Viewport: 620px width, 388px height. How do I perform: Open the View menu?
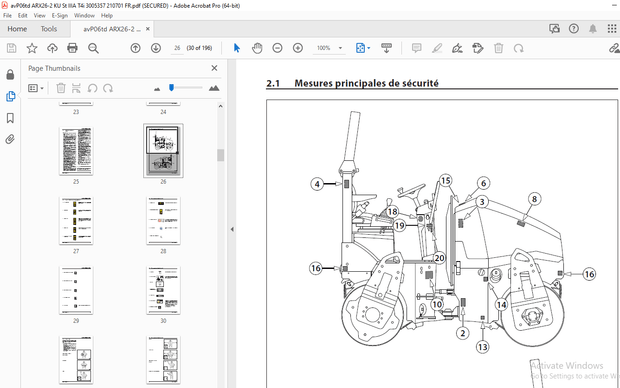pos(40,15)
